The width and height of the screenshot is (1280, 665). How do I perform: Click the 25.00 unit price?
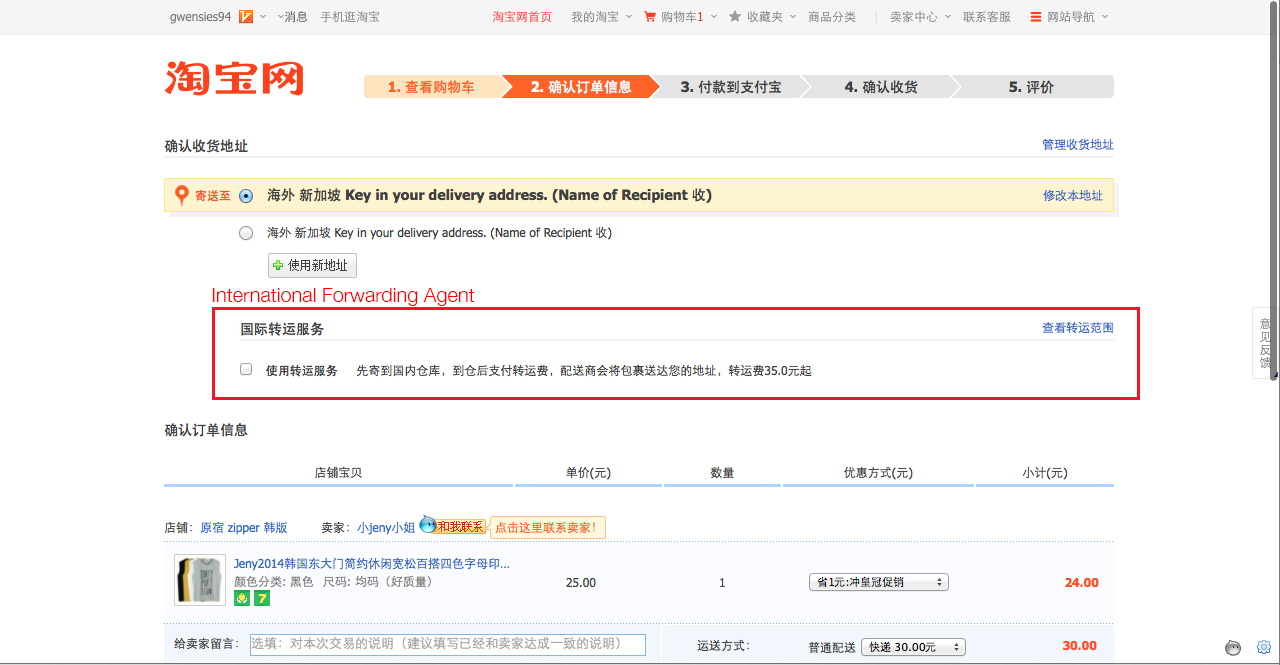[x=581, y=583]
